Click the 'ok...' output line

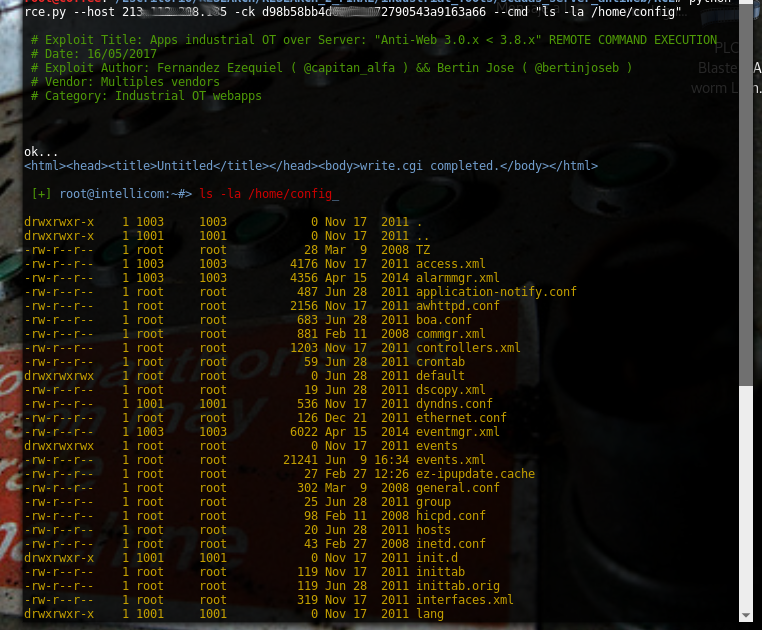(41, 152)
